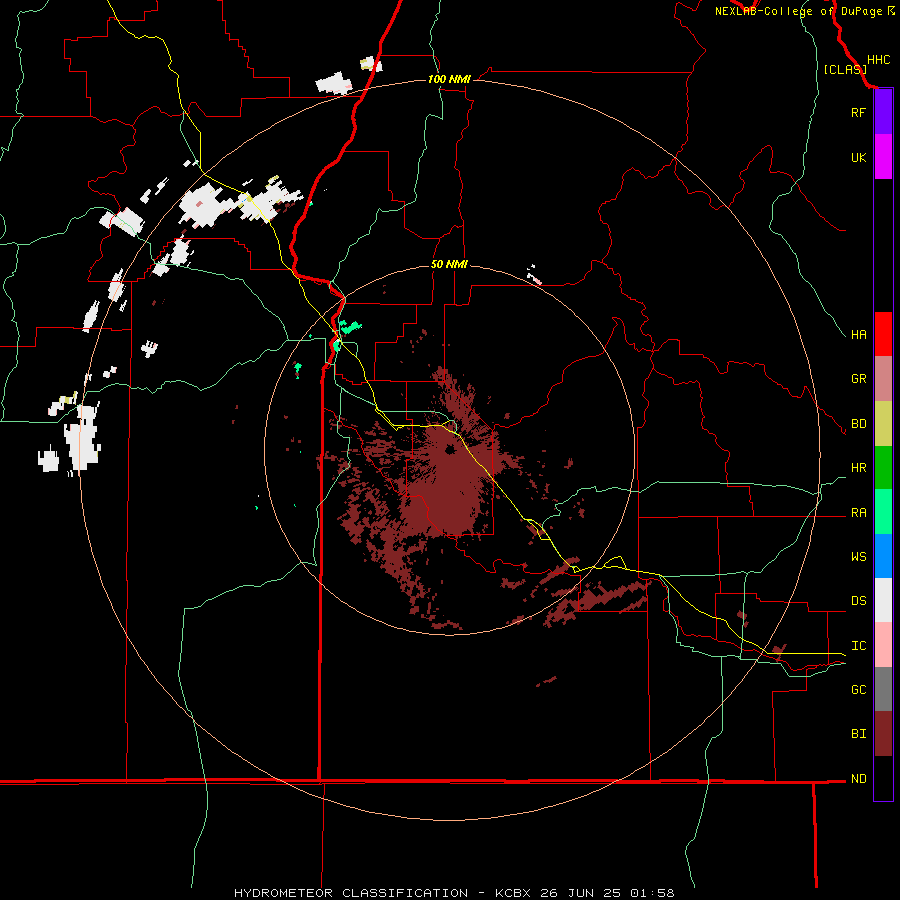900x900 pixels.
Task: Select the yellow BD legend swatch
Action: click(883, 423)
